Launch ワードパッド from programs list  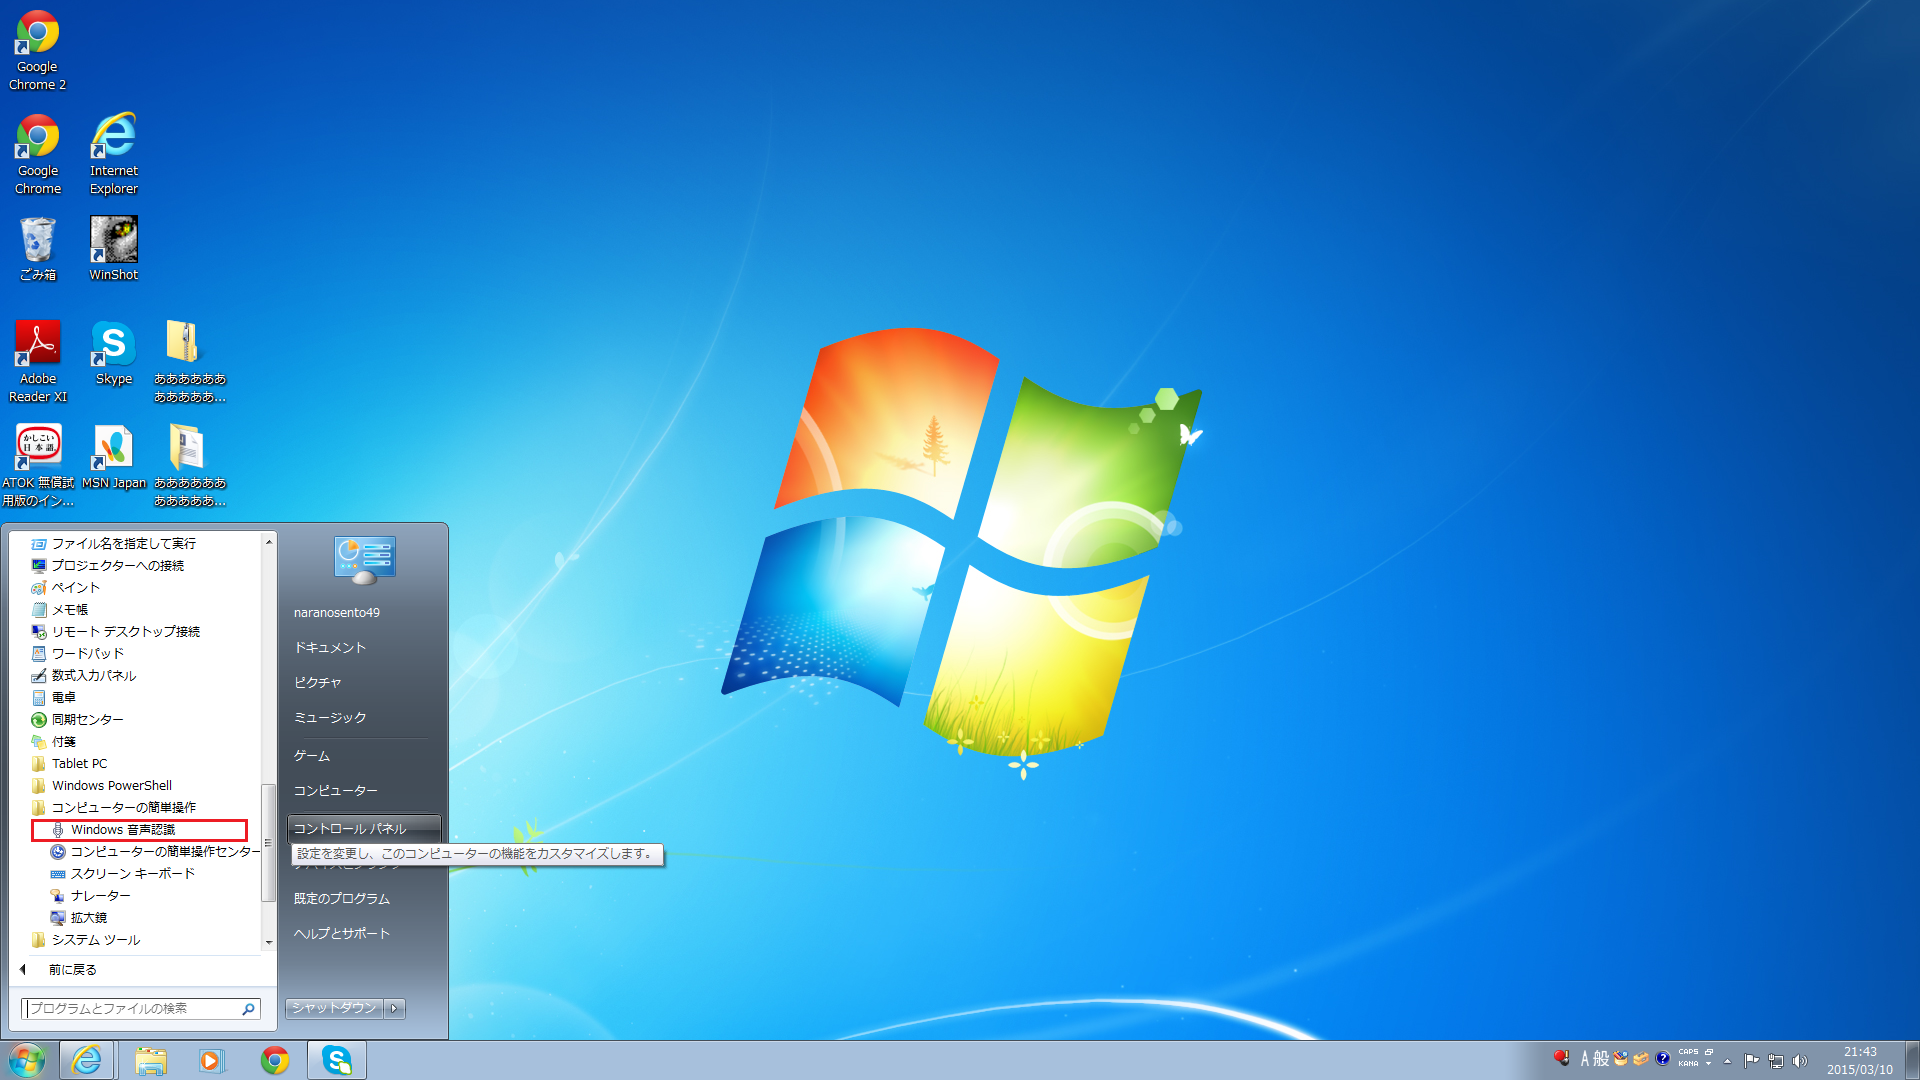tap(78, 654)
